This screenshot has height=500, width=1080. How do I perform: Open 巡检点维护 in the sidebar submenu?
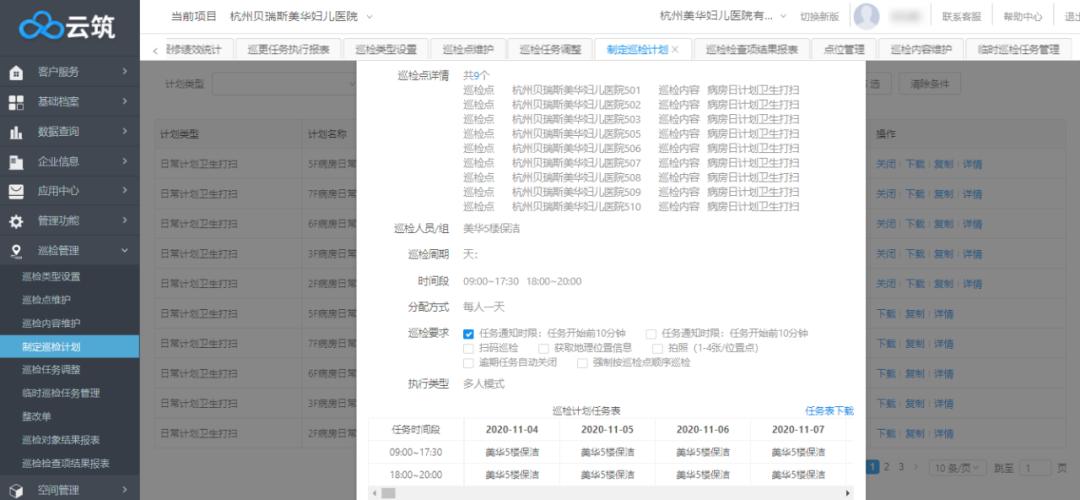[x=46, y=300]
